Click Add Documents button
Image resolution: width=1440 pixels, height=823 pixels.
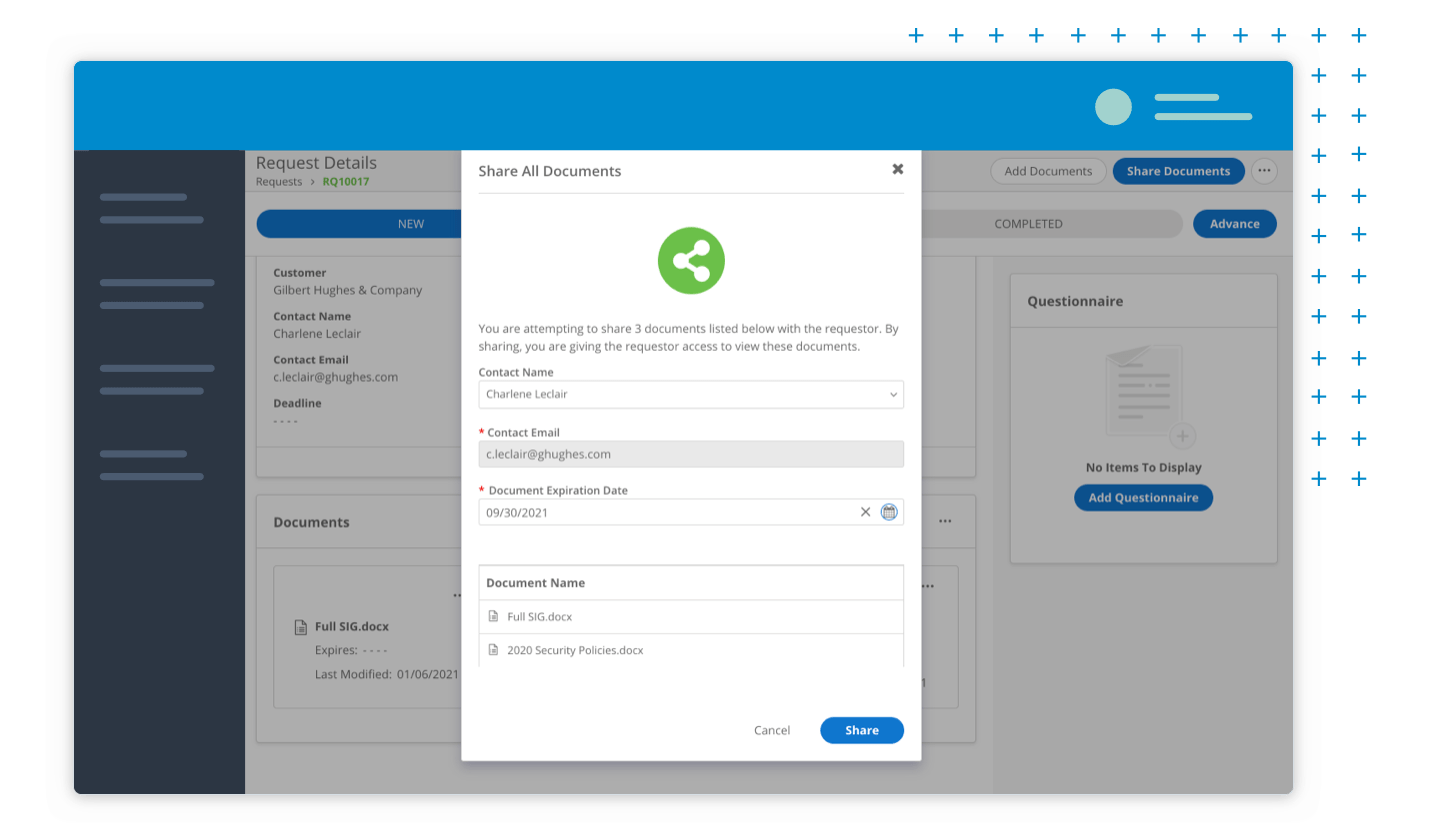(1048, 171)
